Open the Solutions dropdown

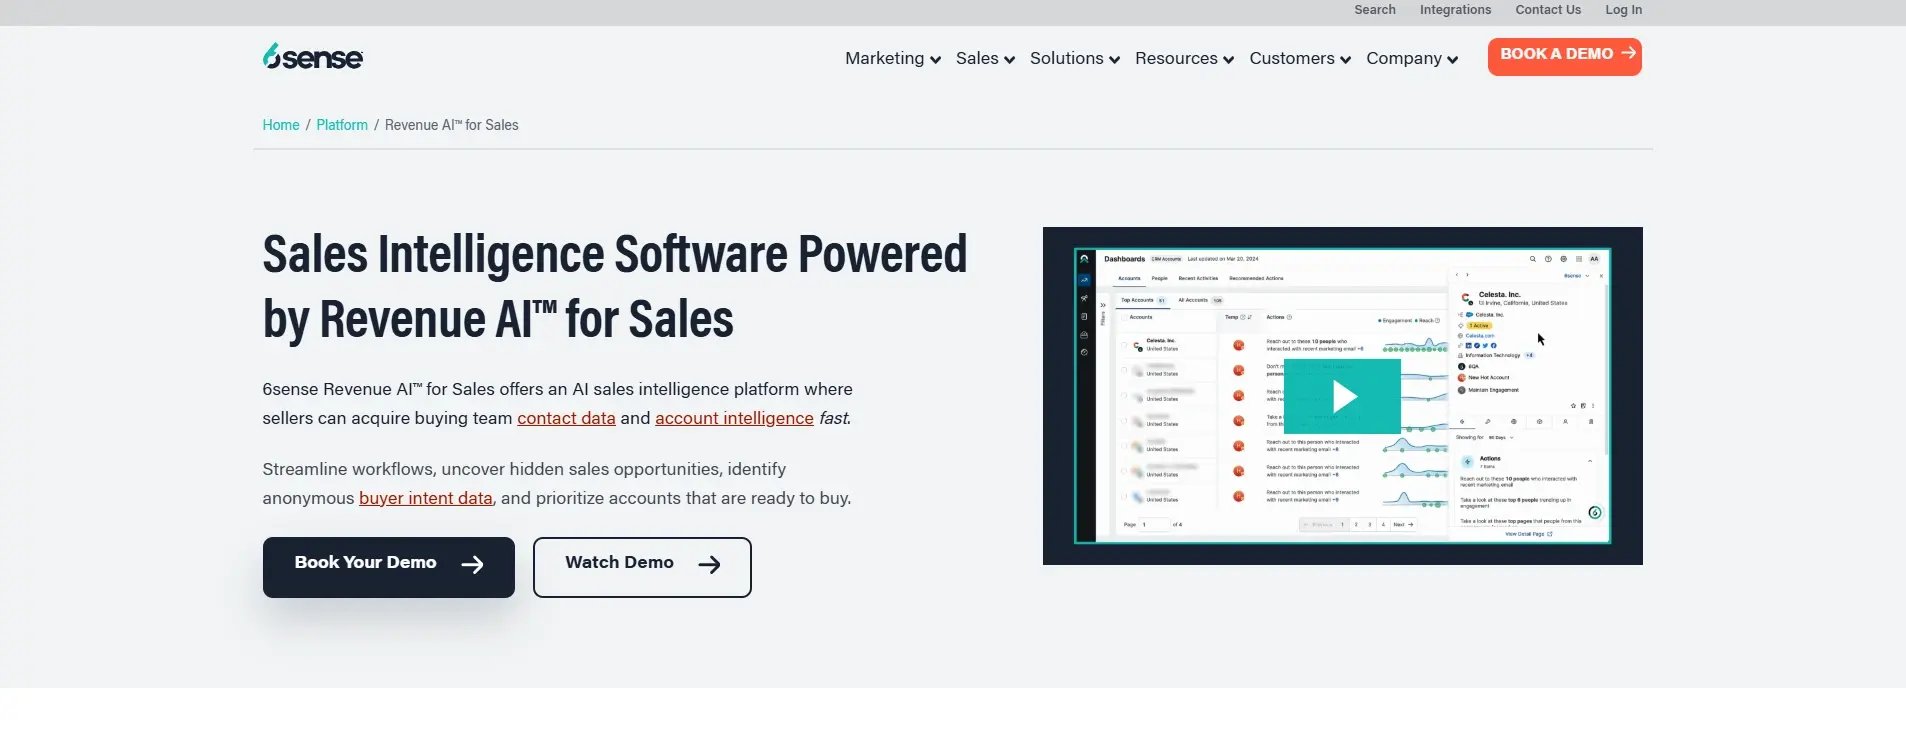1075,59
